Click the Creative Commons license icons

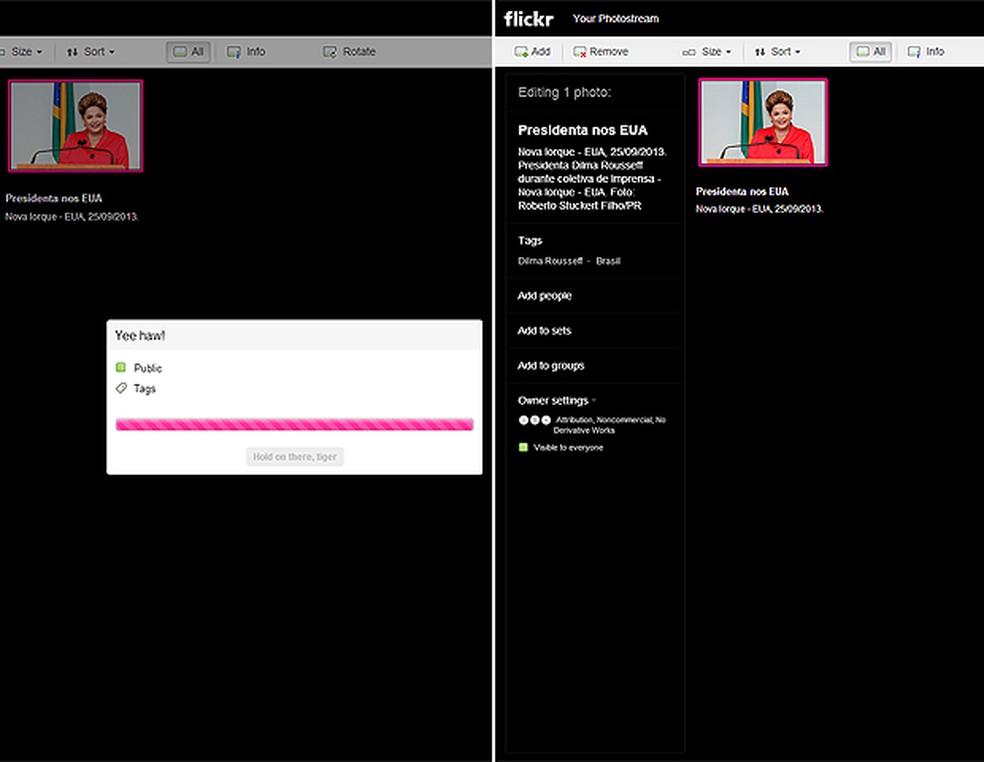535,421
